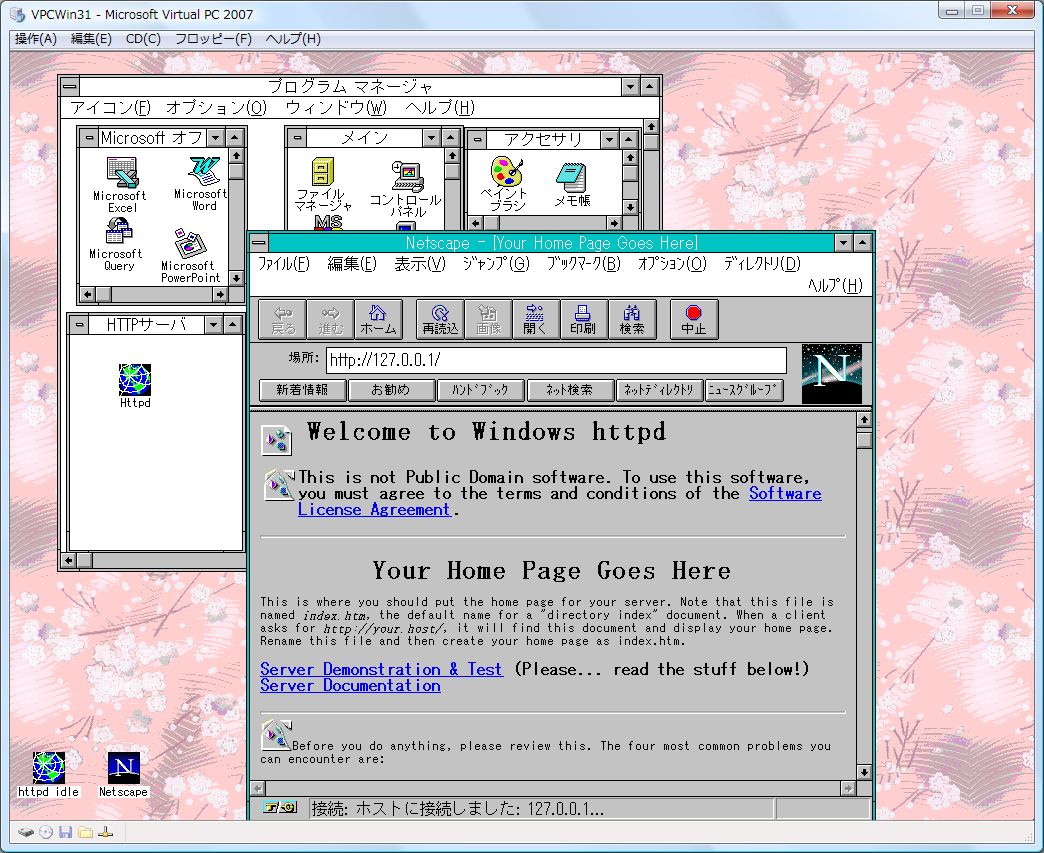Viewport: 1044px width, 853px height.
Task: Click the security key icon in Netscape status bar
Action: (280, 808)
